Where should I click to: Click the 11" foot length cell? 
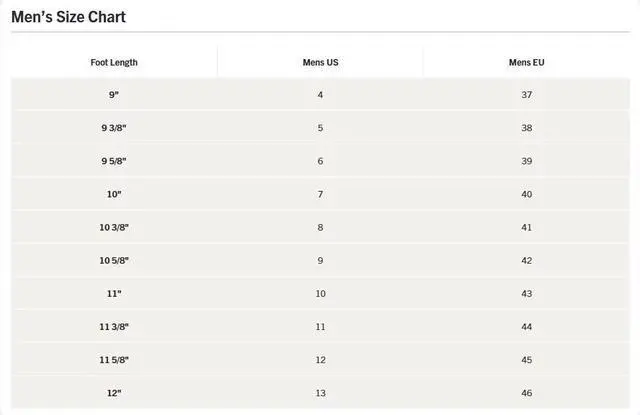[x=114, y=294]
